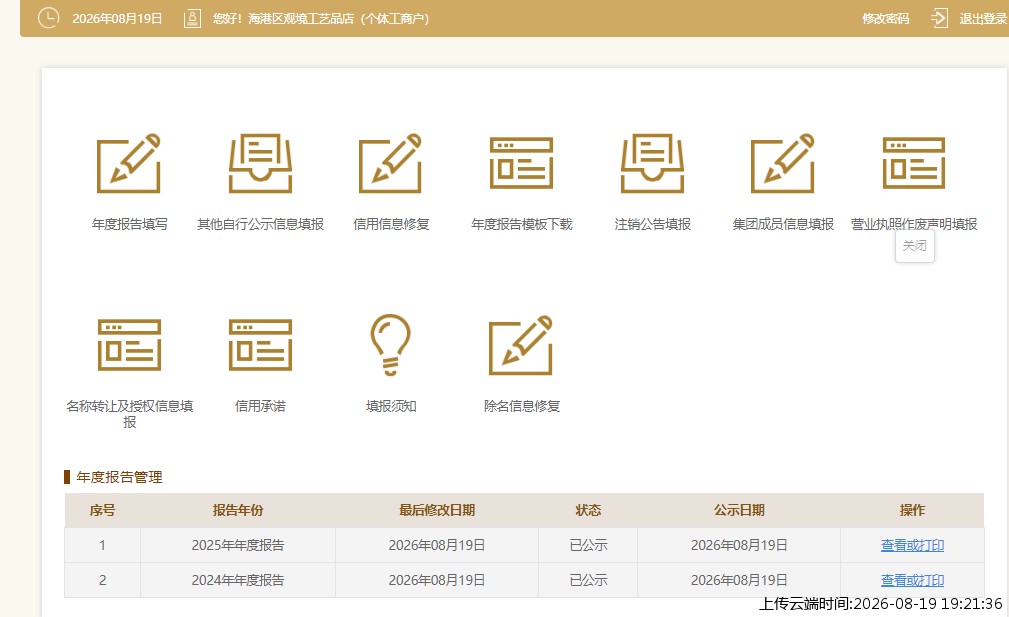Screen dimensions: 1009x617
Task: Click 已公示 status in 2024 report row
Action: click(x=588, y=580)
